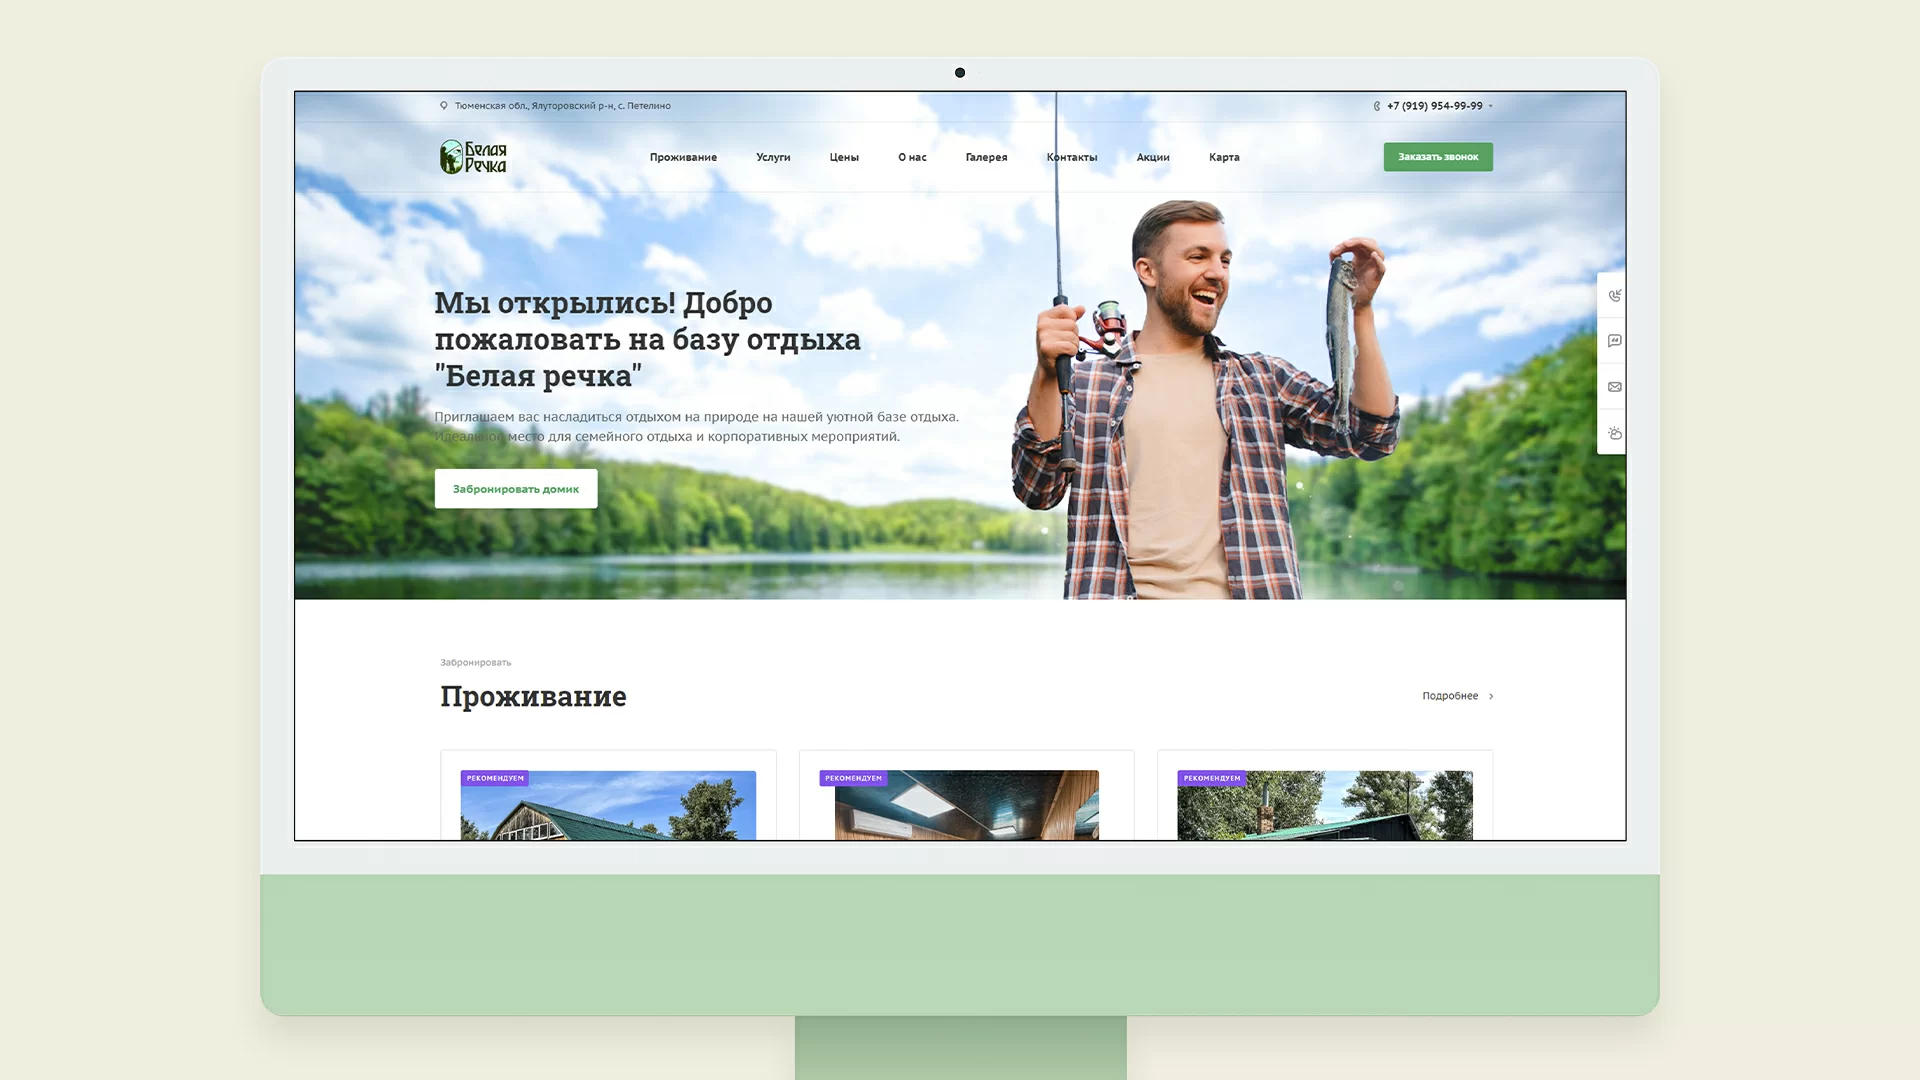
Task: Open the Акции navigation link
Action: (1153, 157)
